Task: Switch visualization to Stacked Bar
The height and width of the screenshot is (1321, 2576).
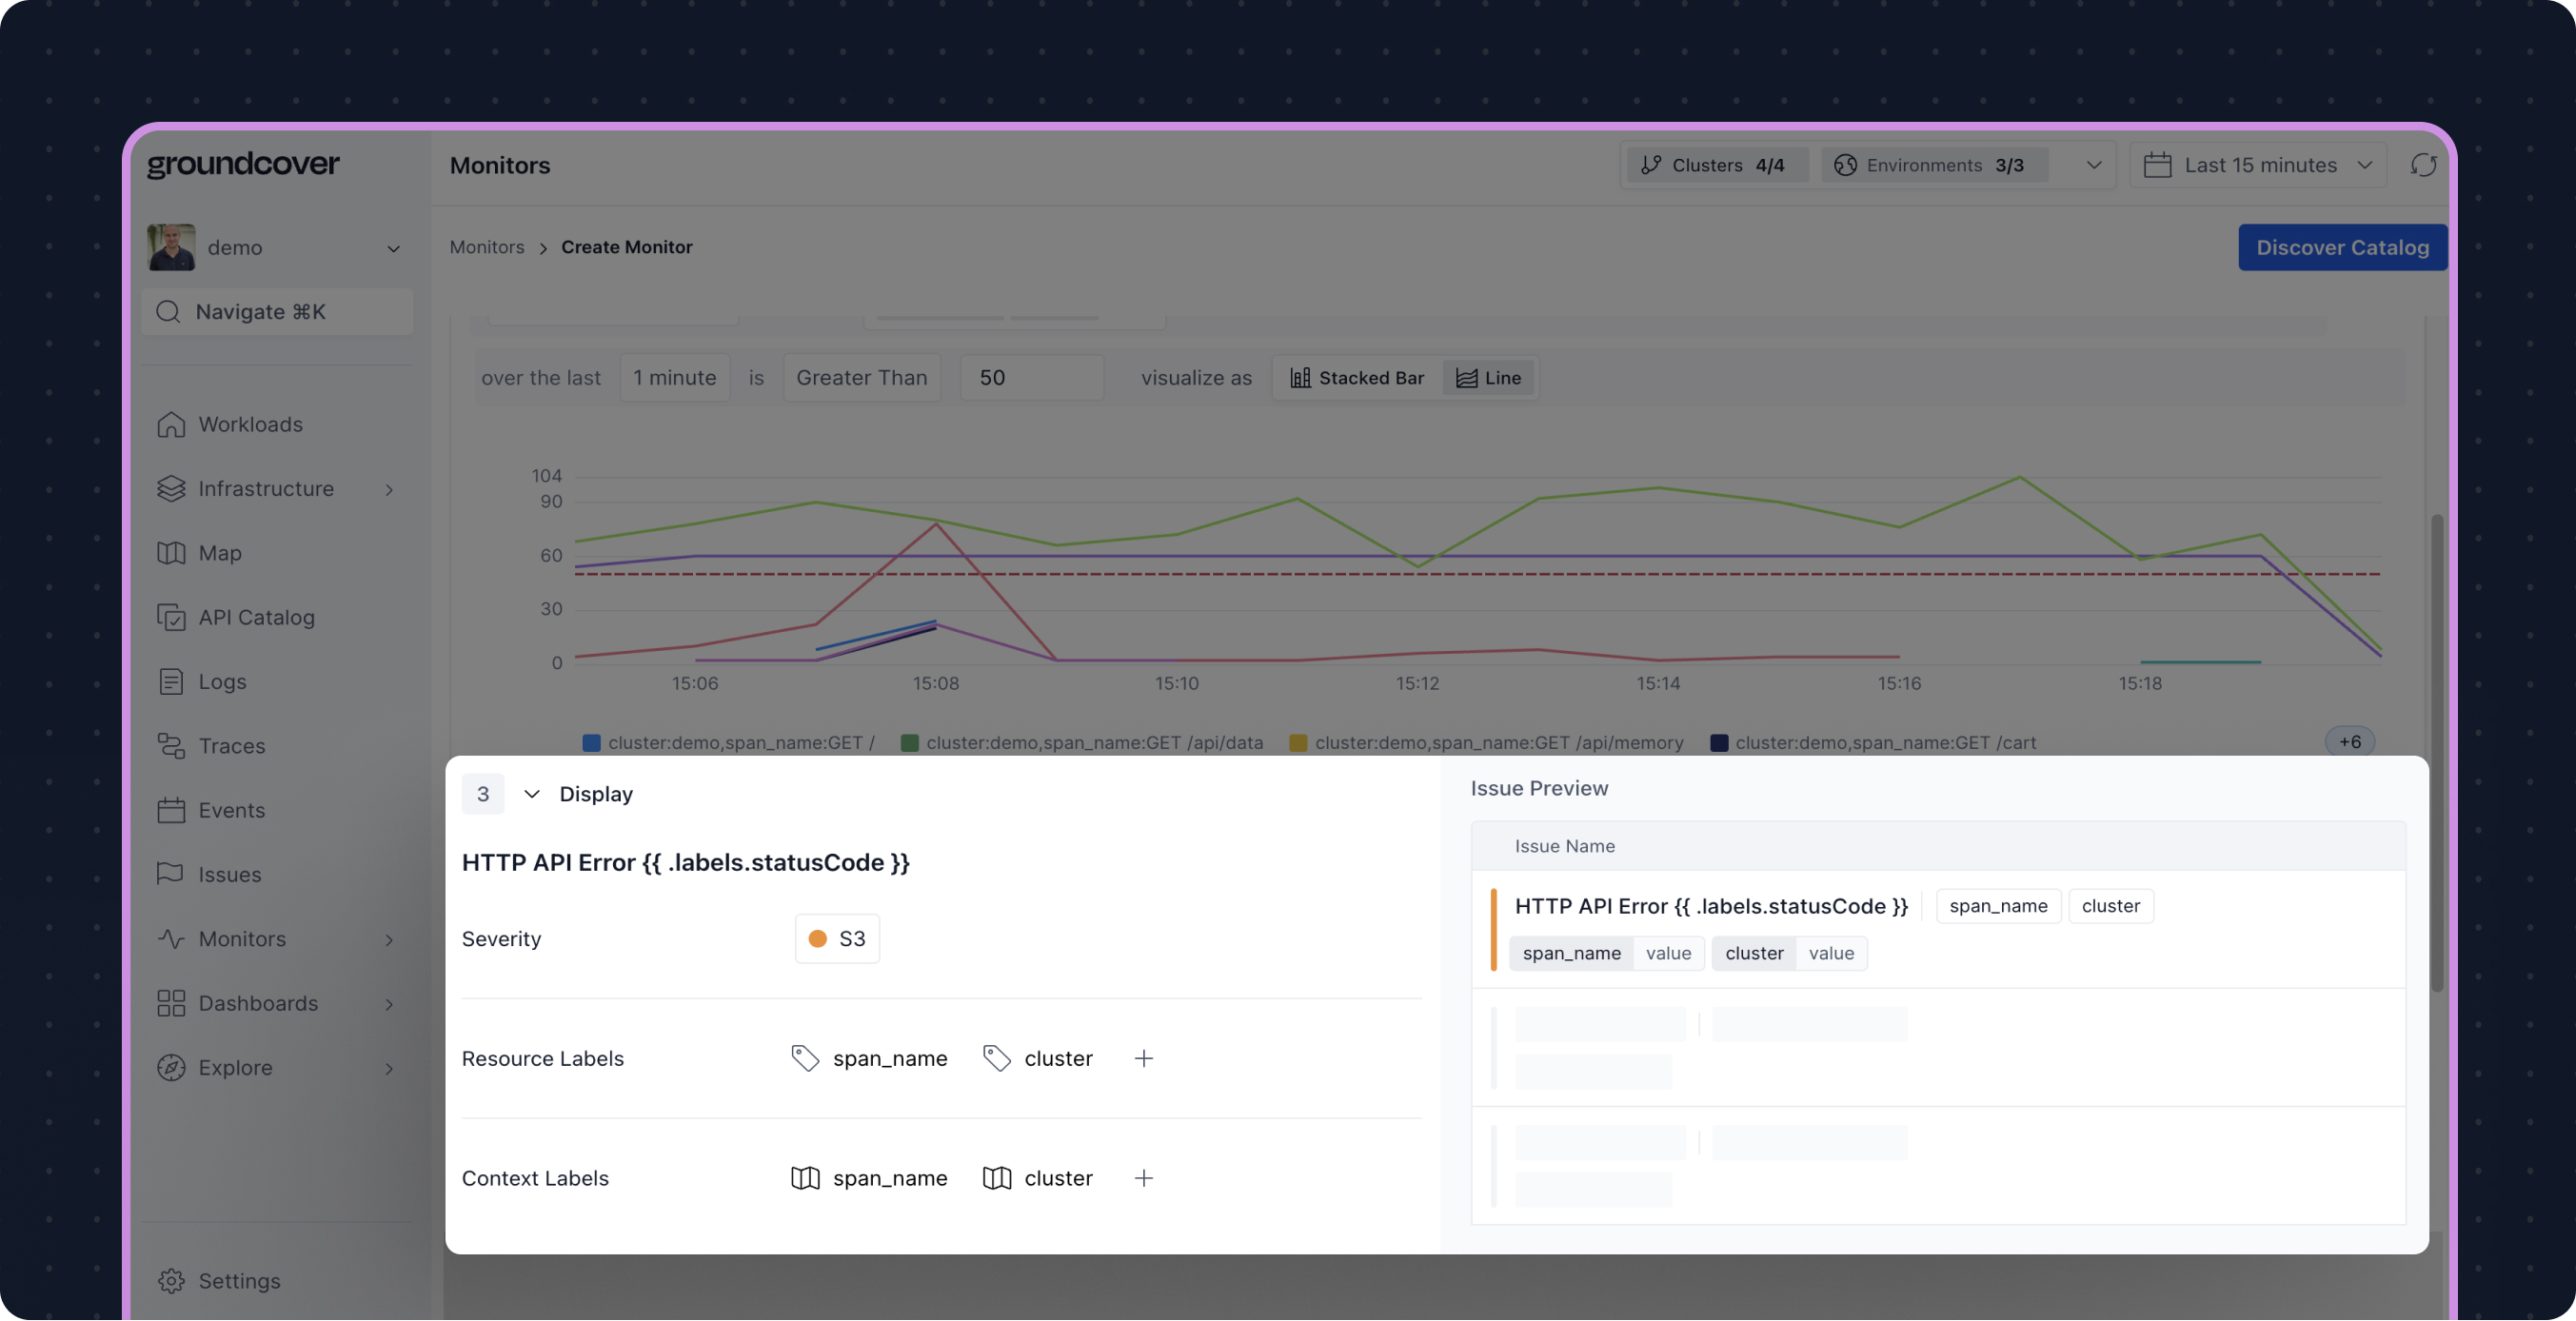Action: click(1356, 378)
